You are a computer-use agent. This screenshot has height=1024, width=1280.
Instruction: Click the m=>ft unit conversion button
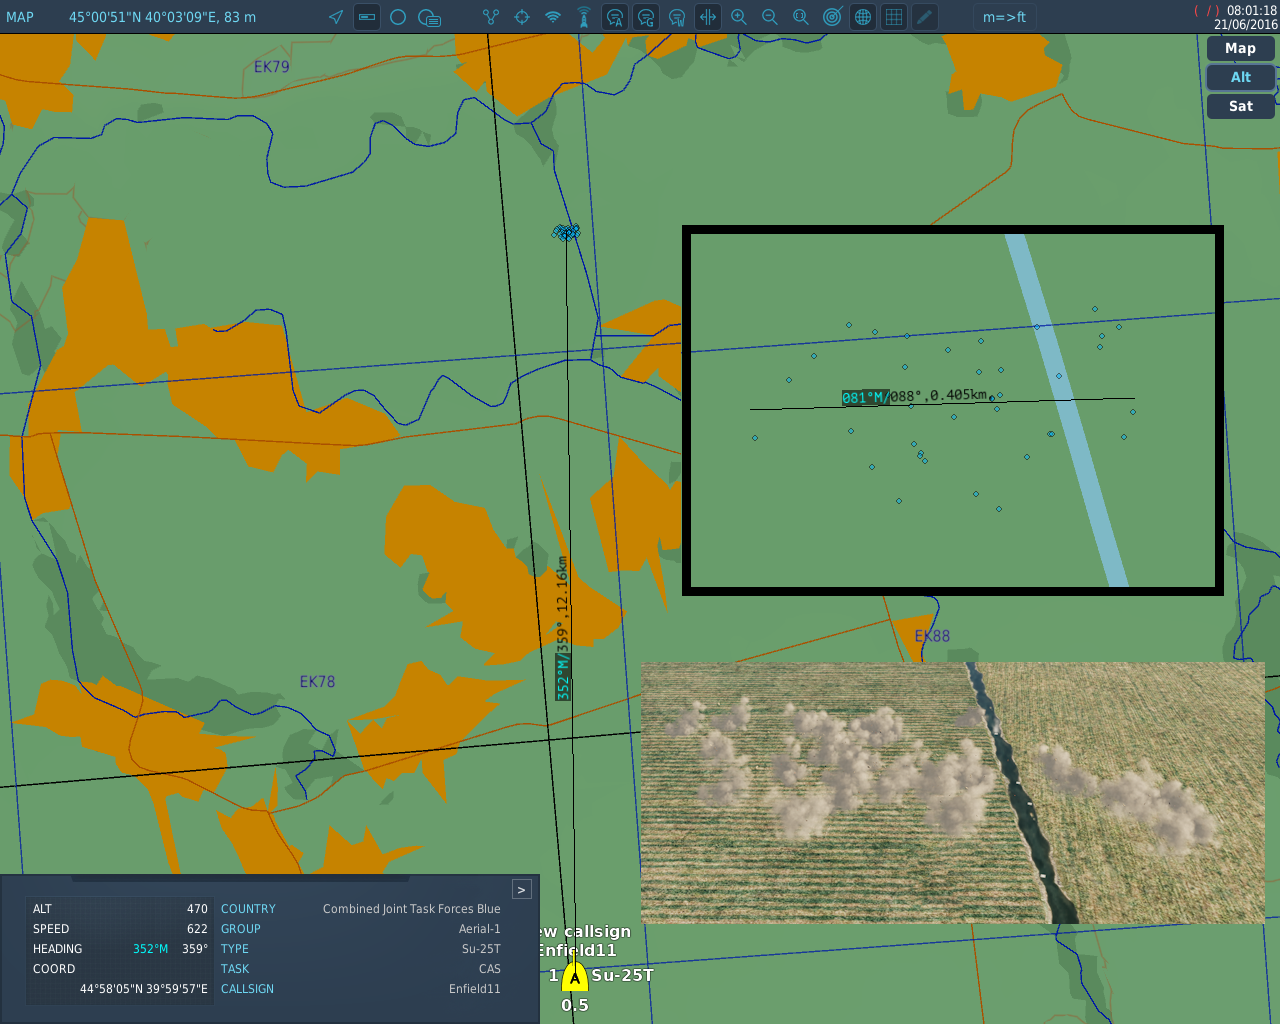tap(1004, 17)
